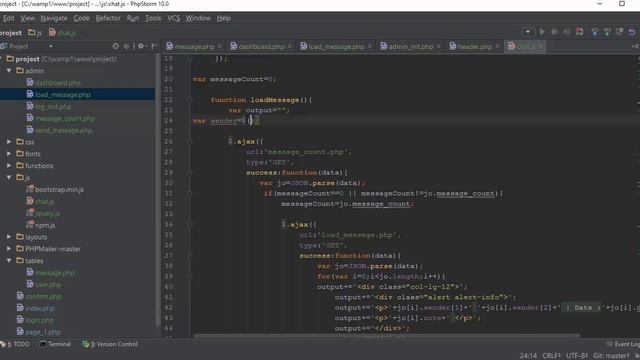This screenshot has height=360, width=640.
Task: Open the Run menu
Action: [133, 18]
